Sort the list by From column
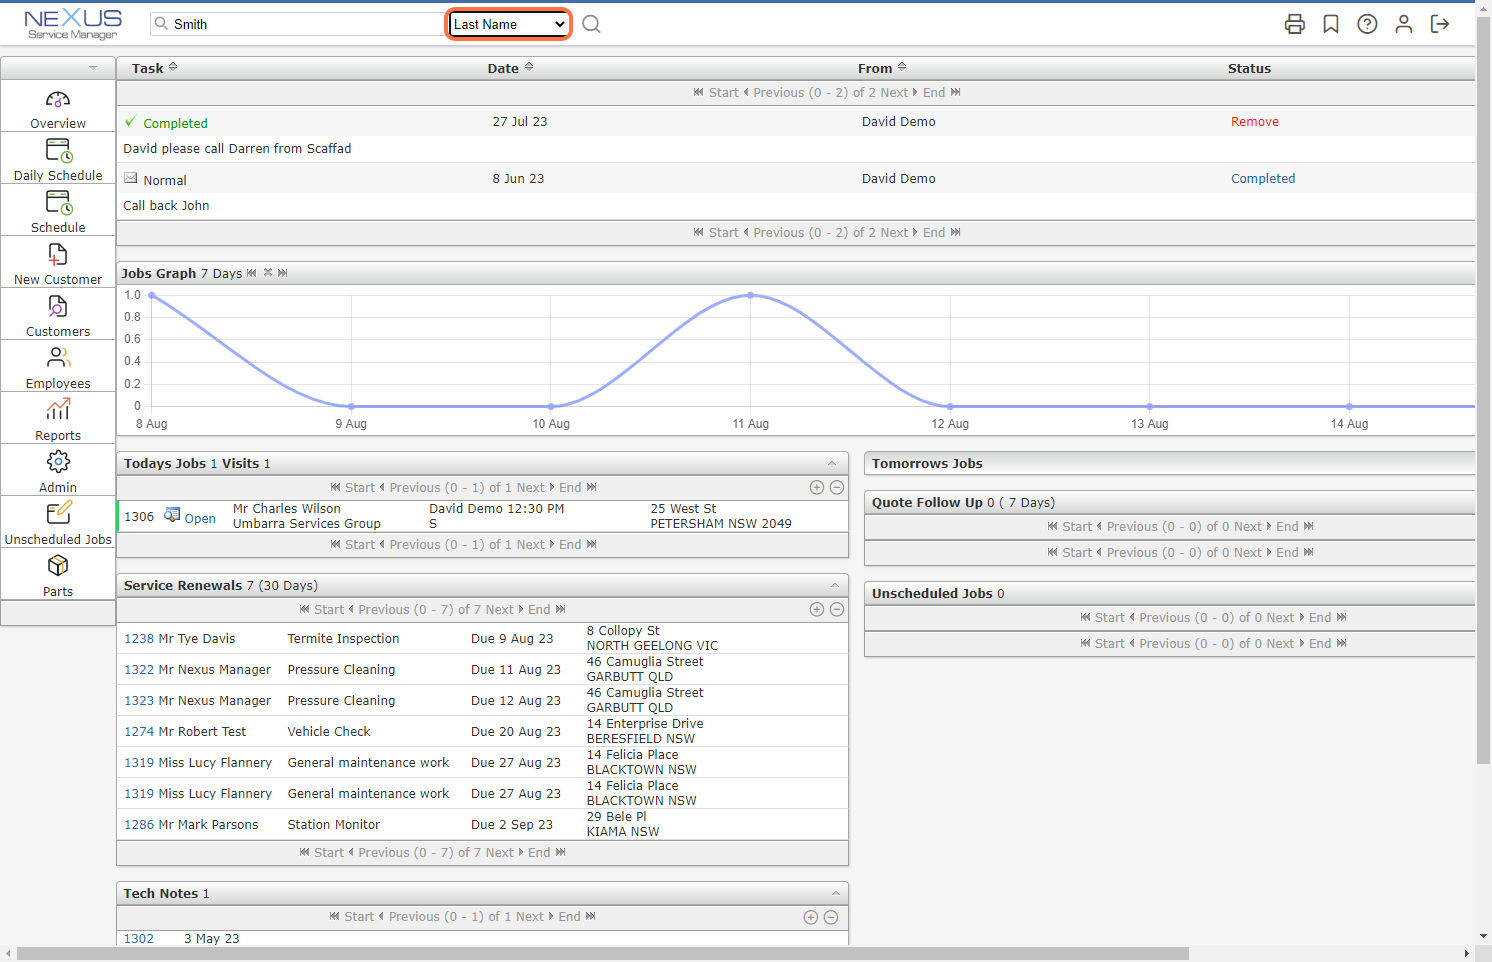This screenshot has height=962, width=1492. click(x=882, y=68)
